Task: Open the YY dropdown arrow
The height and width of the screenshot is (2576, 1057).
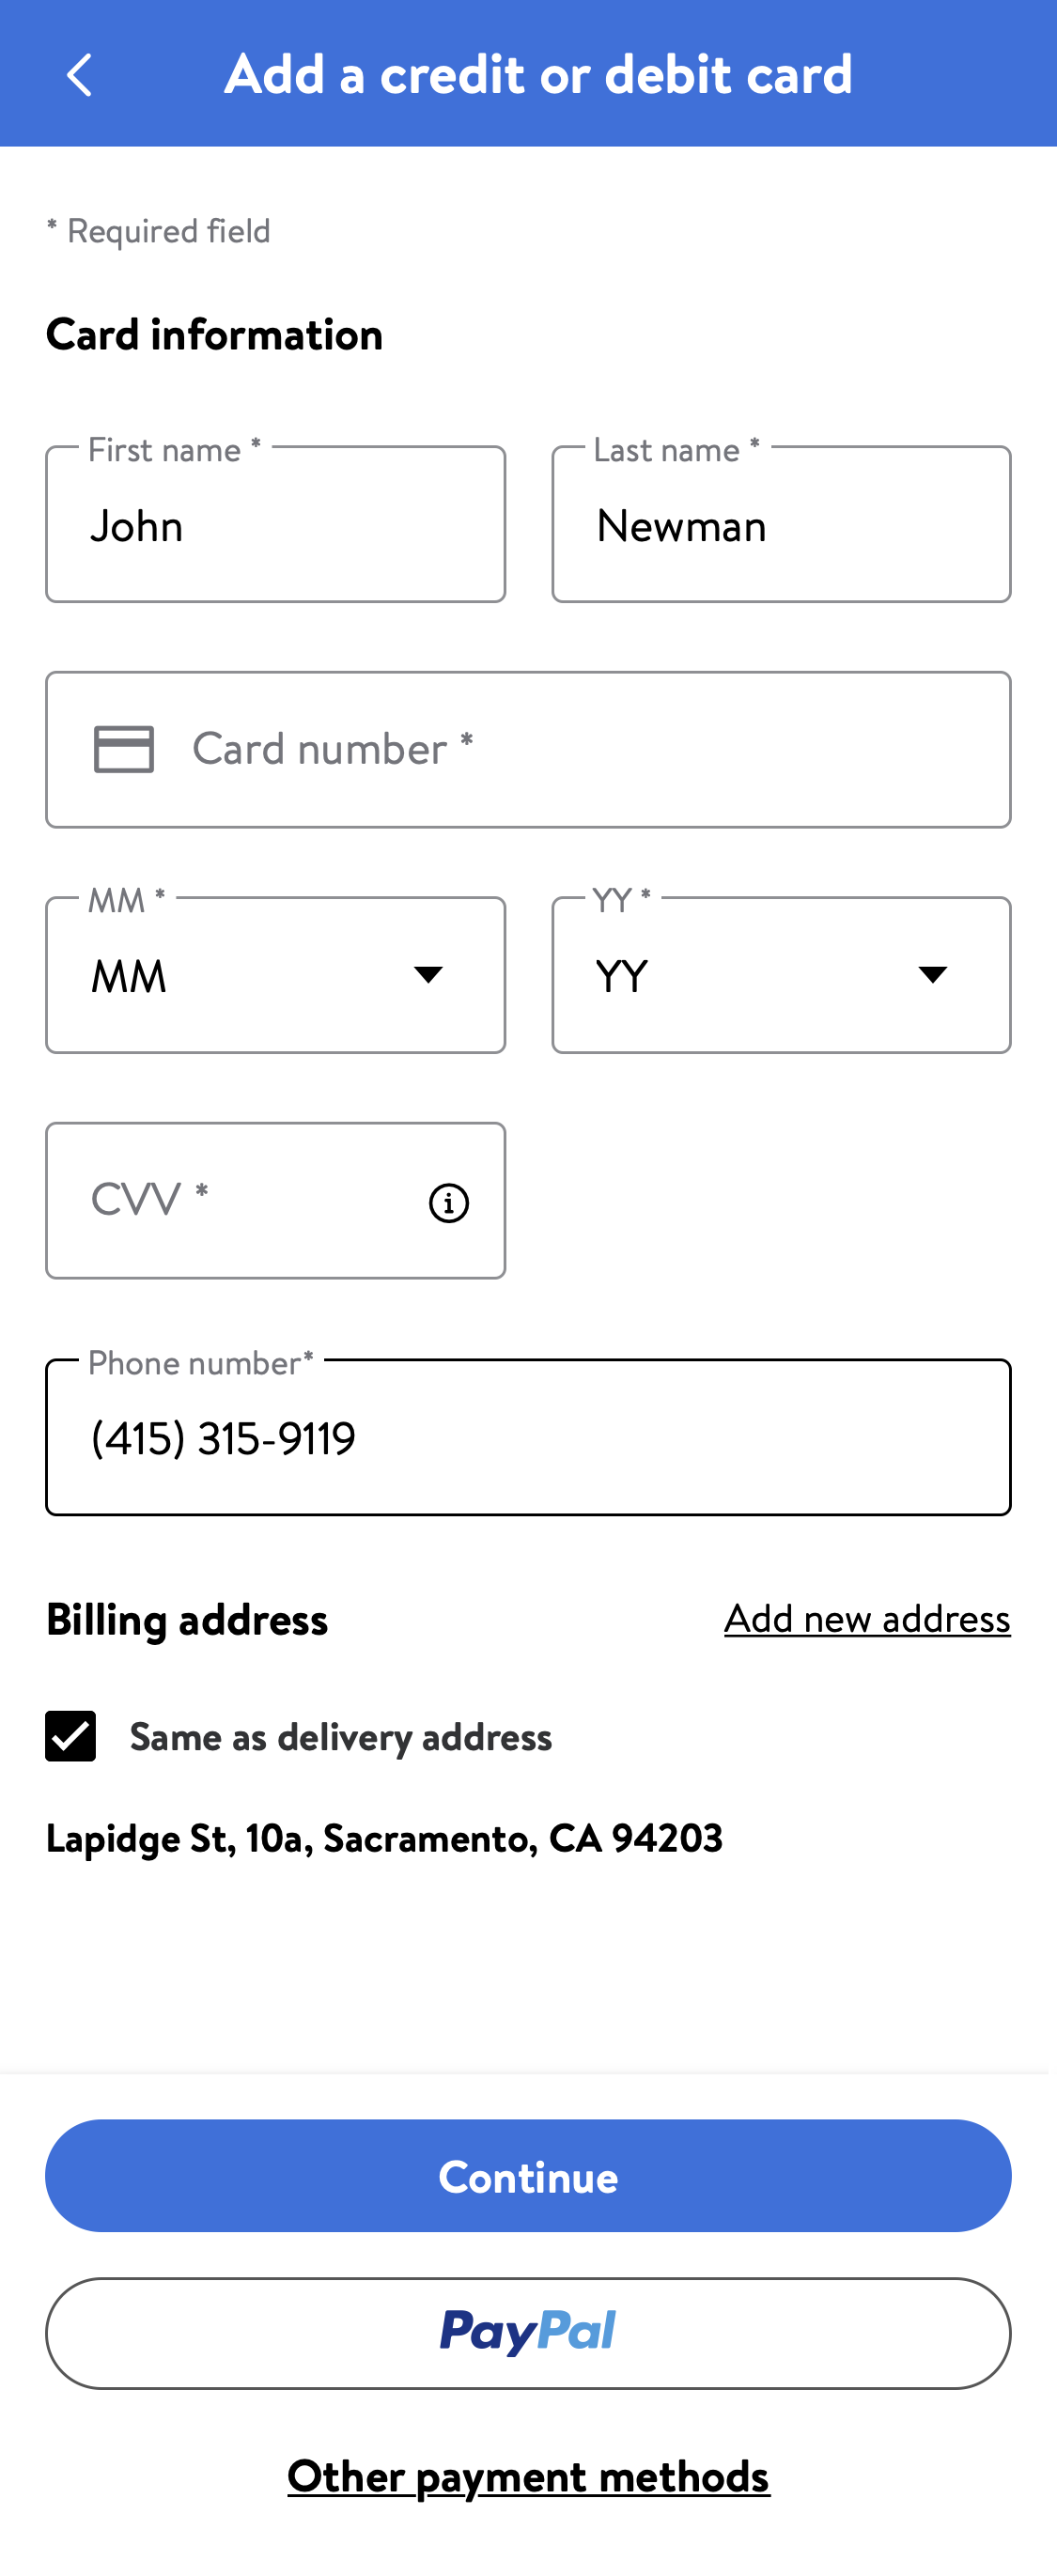Action: [933, 975]
